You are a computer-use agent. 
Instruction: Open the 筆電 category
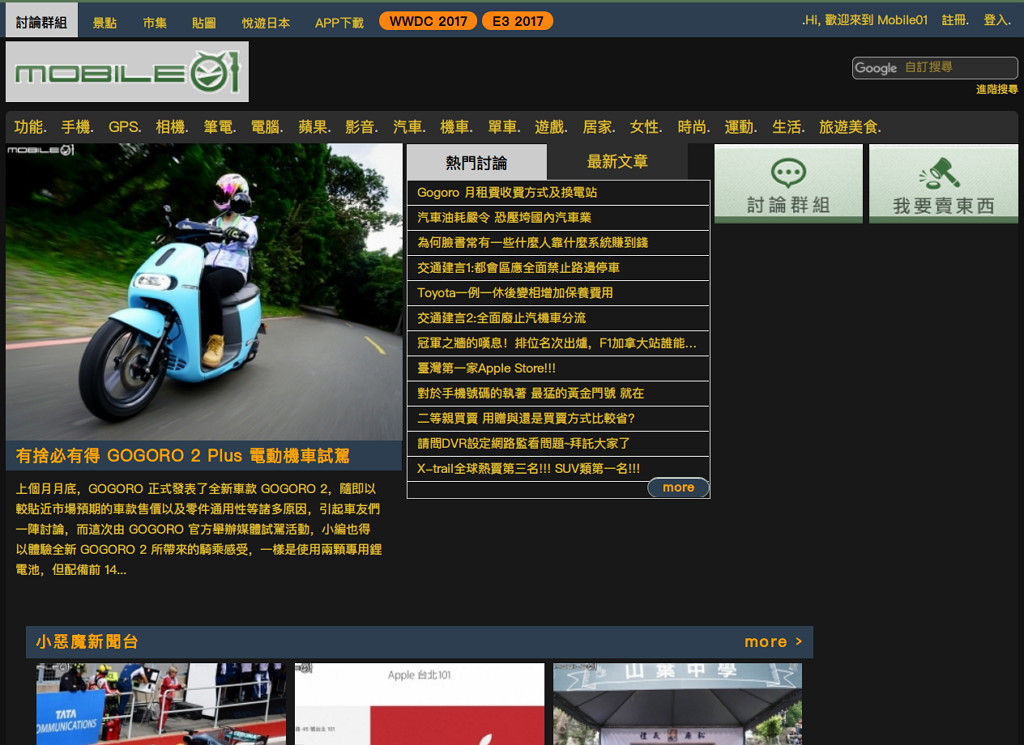[x=219, y=127]
